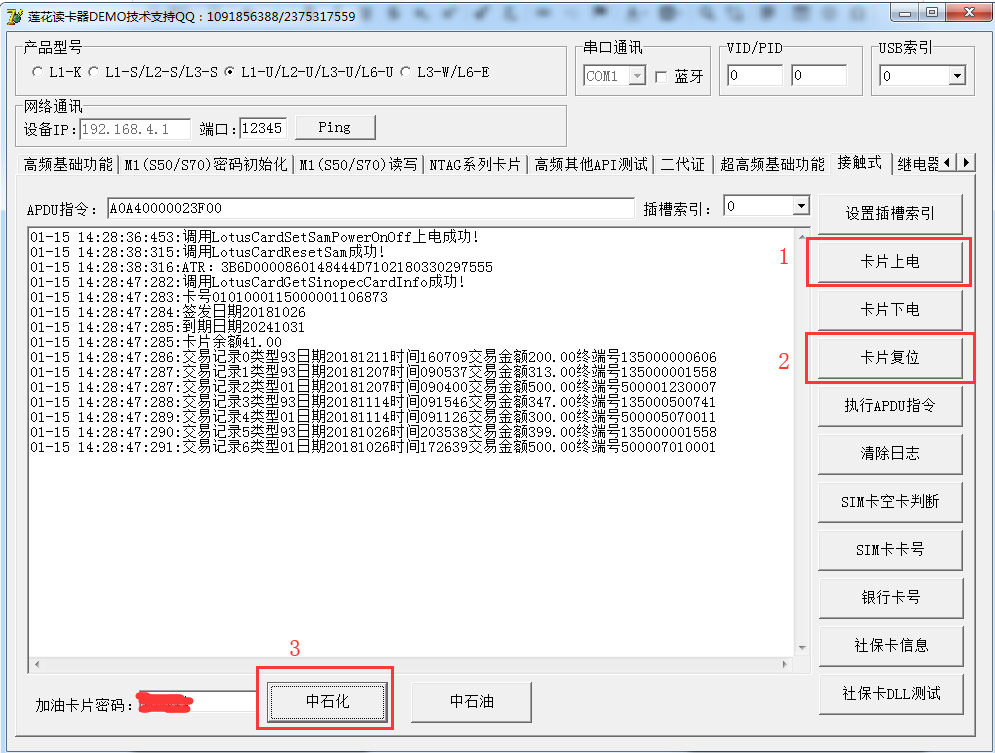Open the USB索引 dropdown
The width and height of the screenshot is (995, 753).
[x=957, y=76]
